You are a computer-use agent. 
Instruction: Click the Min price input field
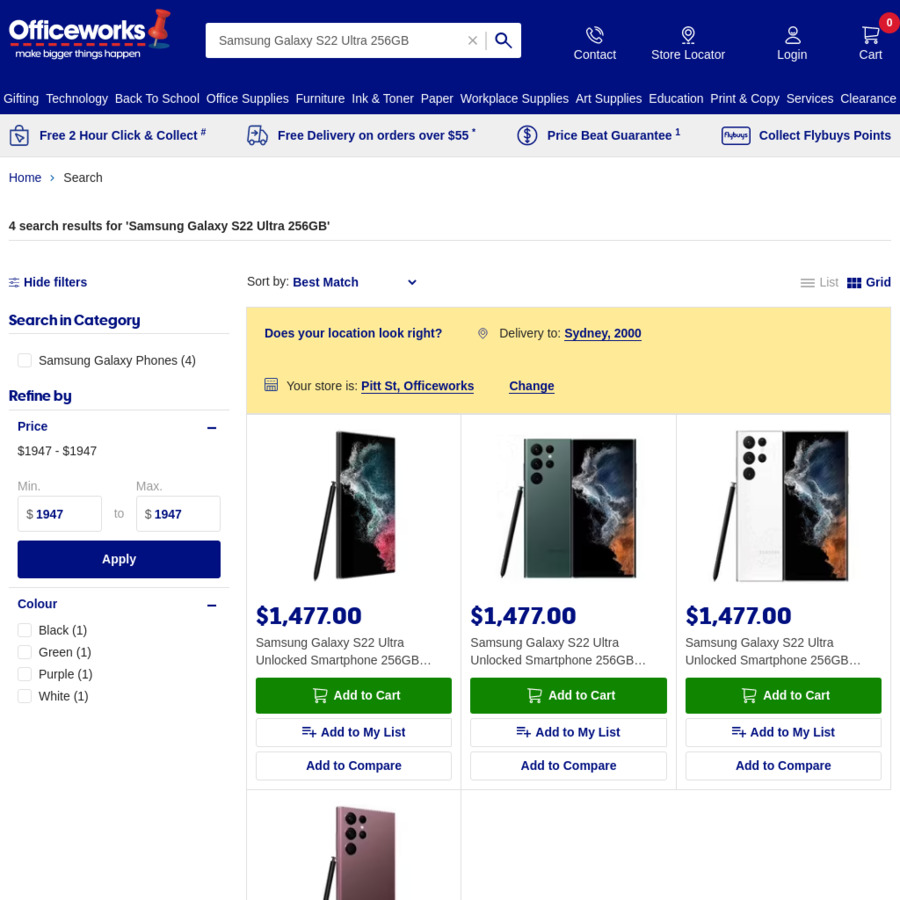(x=60, y=514)
